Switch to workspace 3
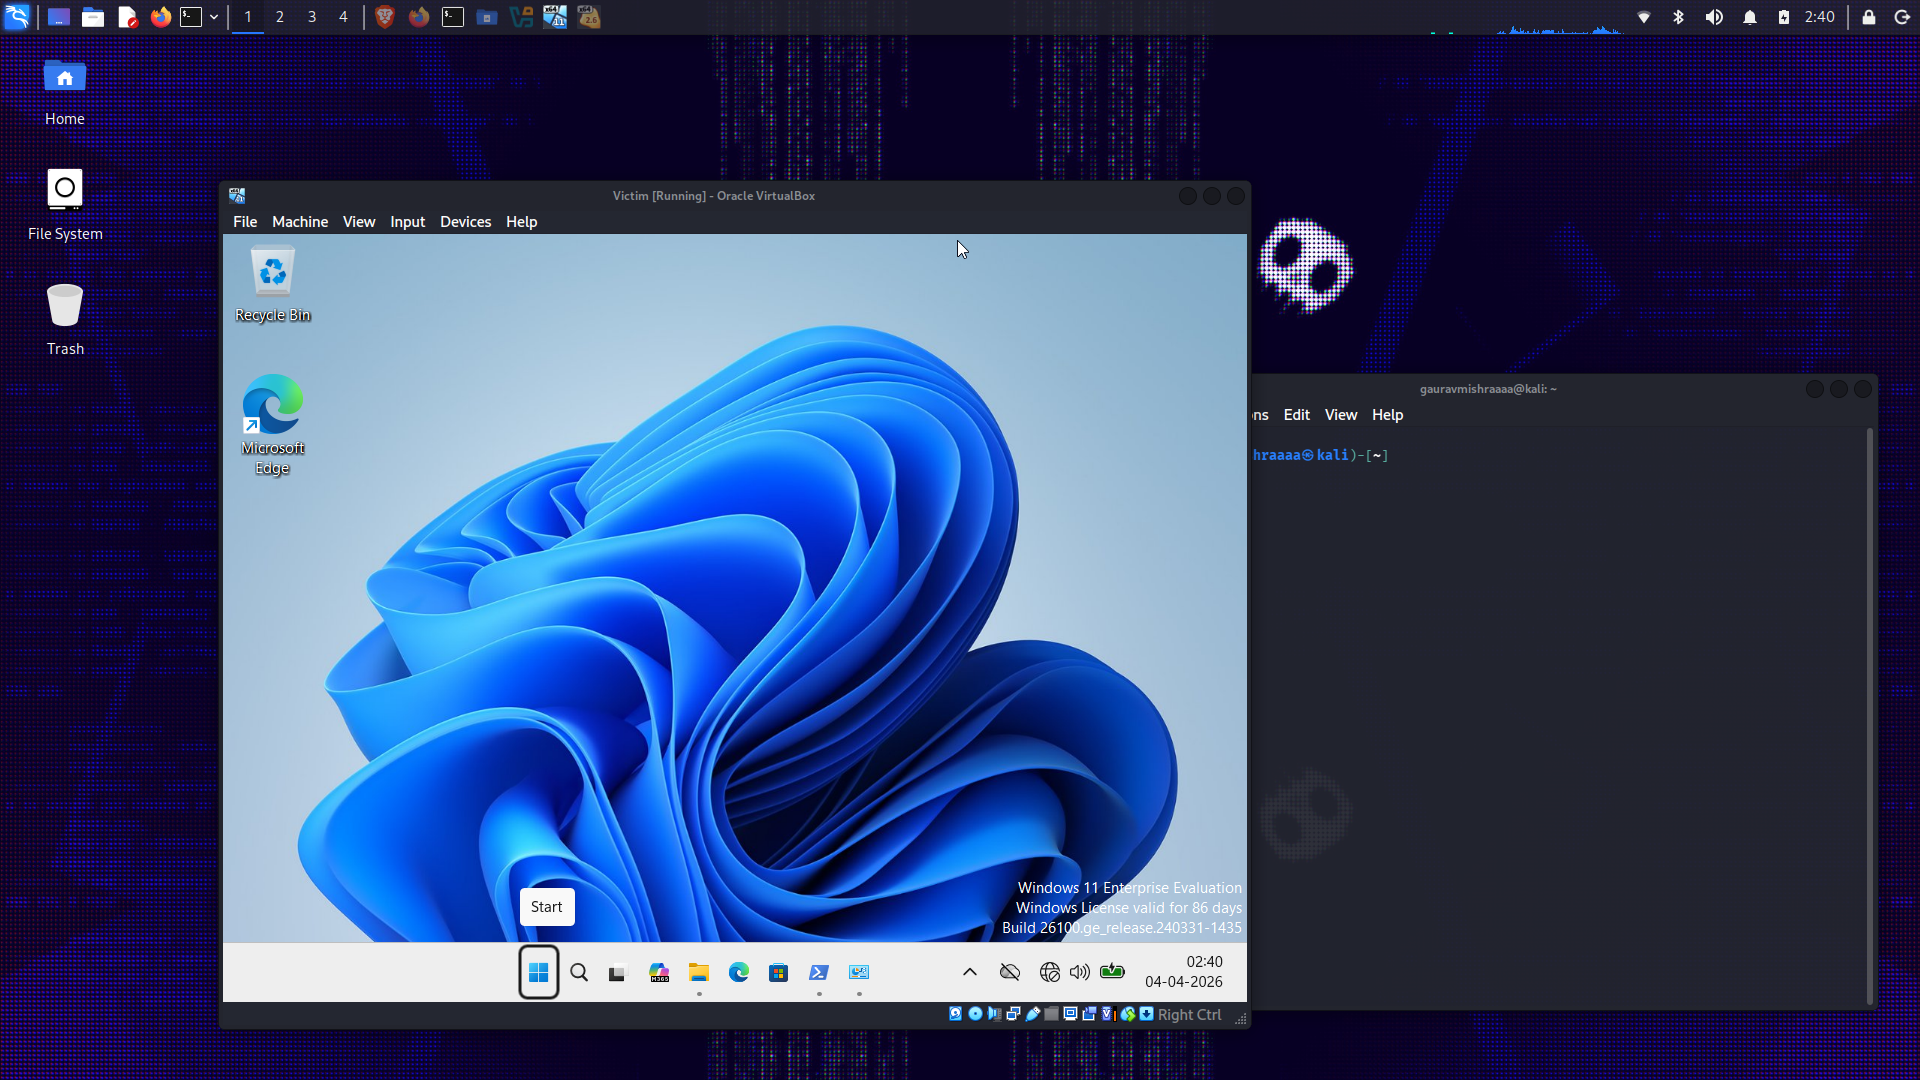Image resolution: width=1920 pixels, height=1080 pixels. point(312,17)
